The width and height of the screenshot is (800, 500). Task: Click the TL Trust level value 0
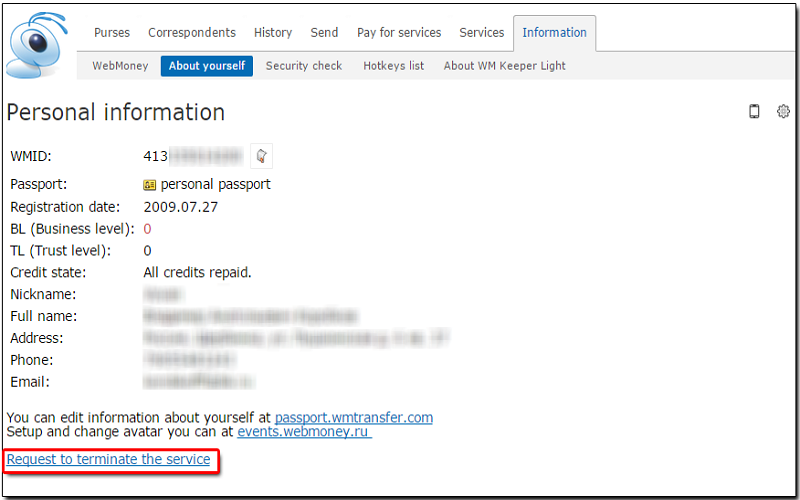pyautogui.click(x=147, y=251)
